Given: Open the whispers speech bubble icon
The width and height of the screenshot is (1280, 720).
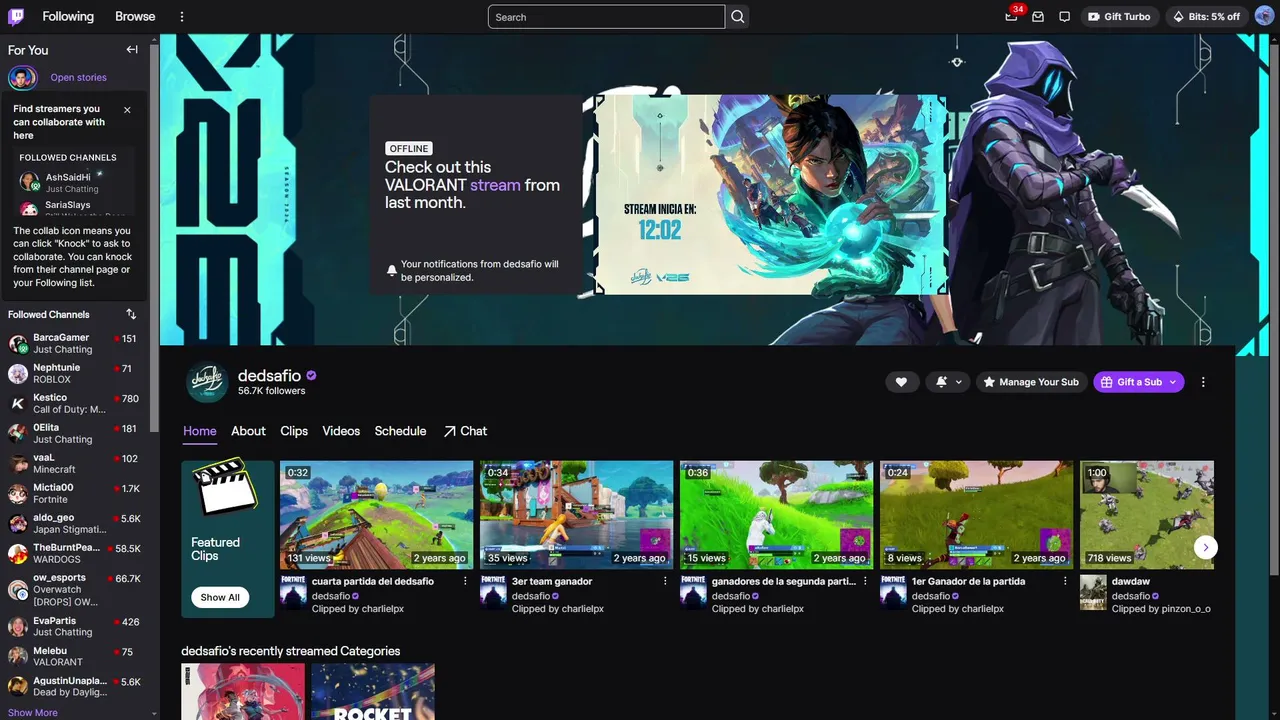Looking at the screenshot, I should (x=1065, y=17).
